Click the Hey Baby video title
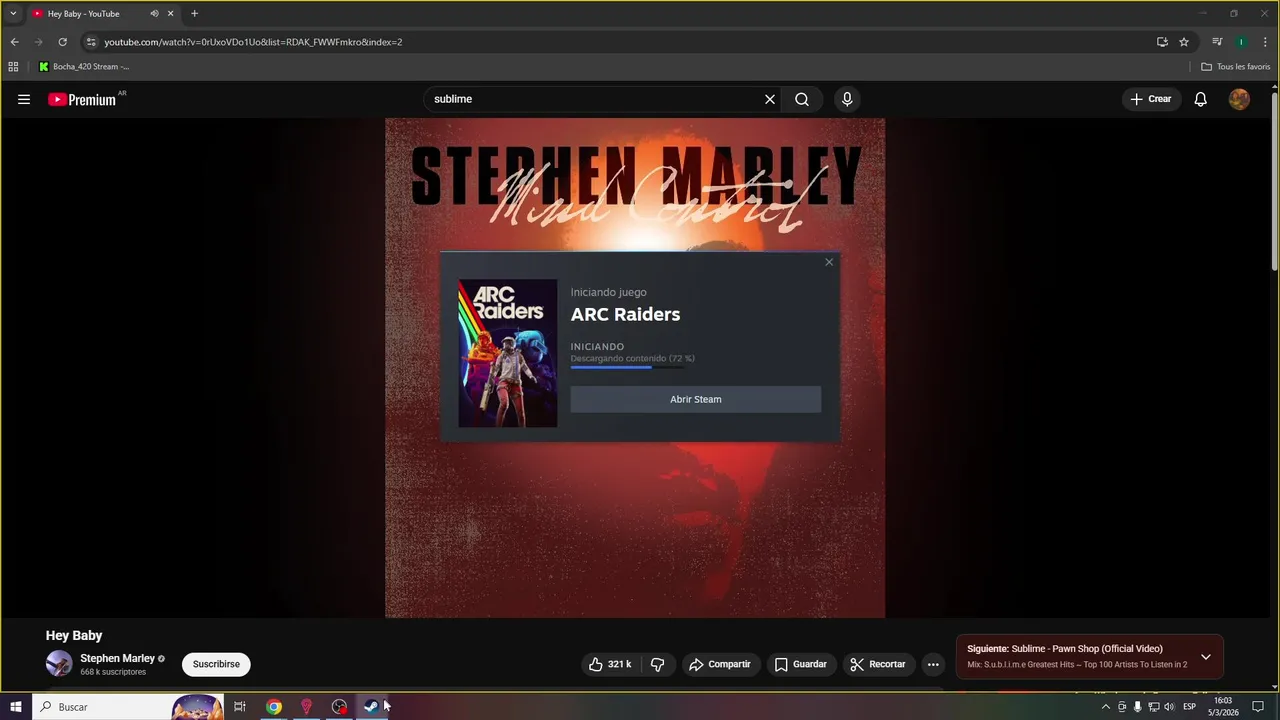The height and width of the screenshot is (720, 1280). [x=74, y=636]
